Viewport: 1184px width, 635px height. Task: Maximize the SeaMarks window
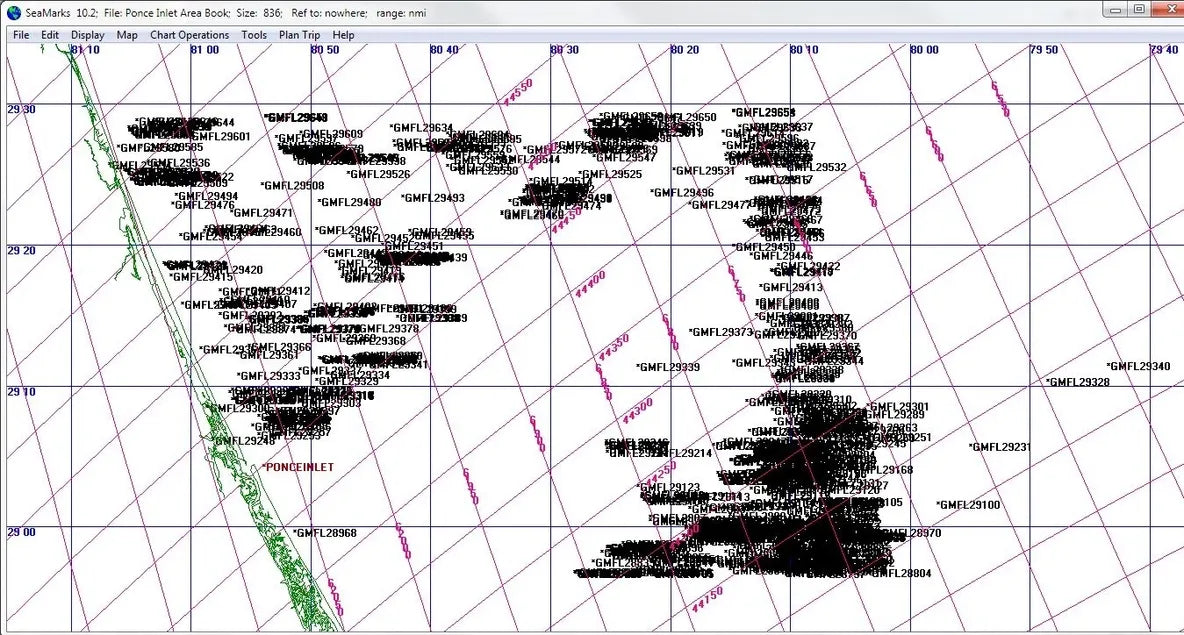tap(1139, 10)
